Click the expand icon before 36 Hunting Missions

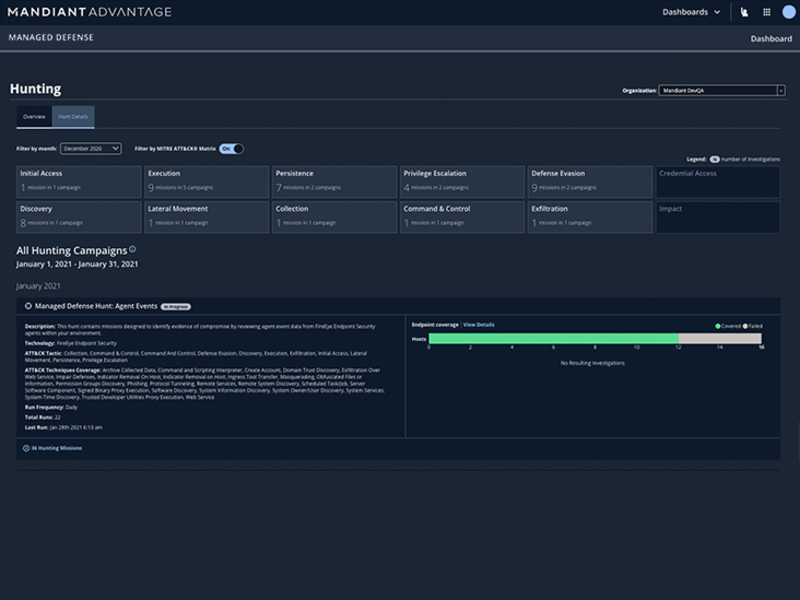tap(26, 448)
